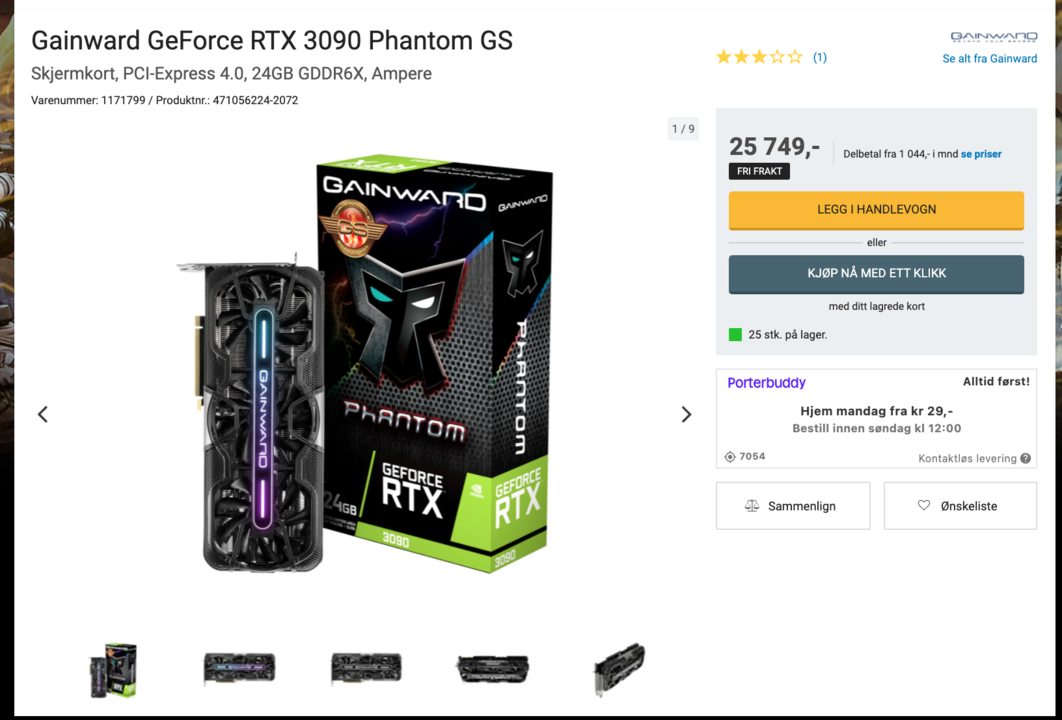The height and width of the screenshot is (720, 1062).
Task: Select the third product thumbnail
Action: click(x=366, y=668)
